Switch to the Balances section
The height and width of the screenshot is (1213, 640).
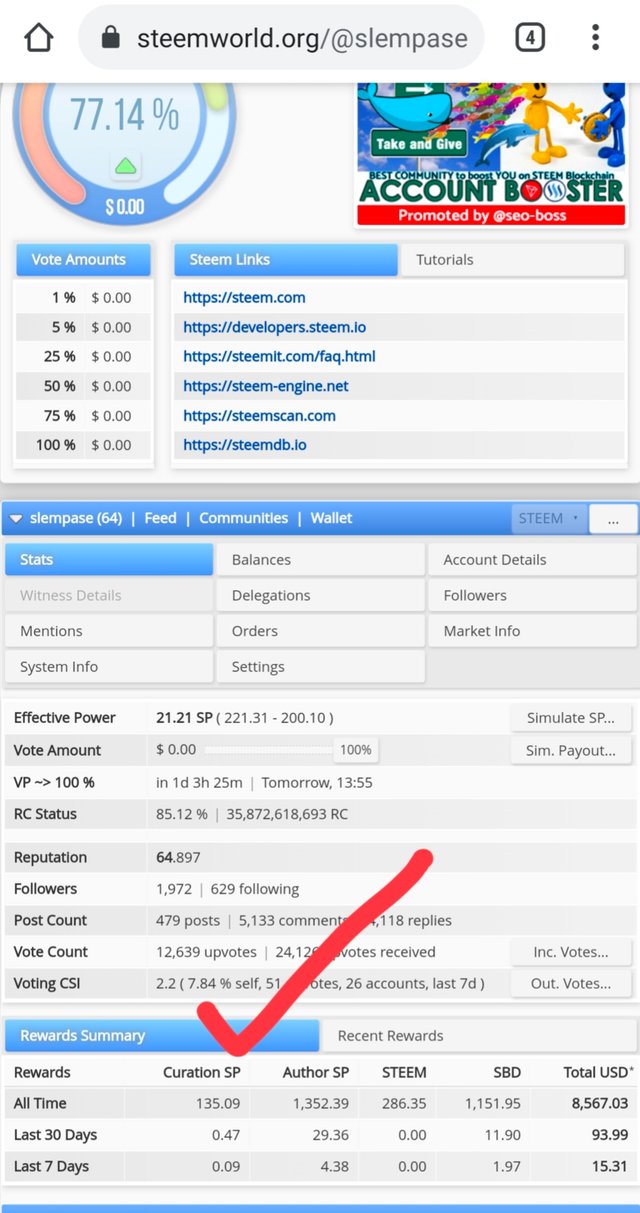[x=320, y=560]
